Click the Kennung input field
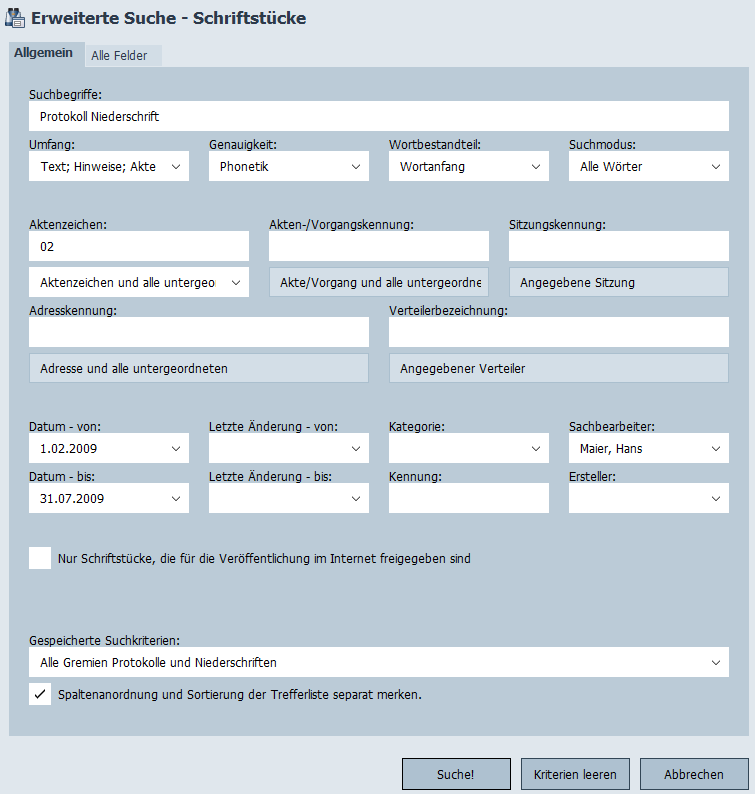 click(x=468, y=498)
